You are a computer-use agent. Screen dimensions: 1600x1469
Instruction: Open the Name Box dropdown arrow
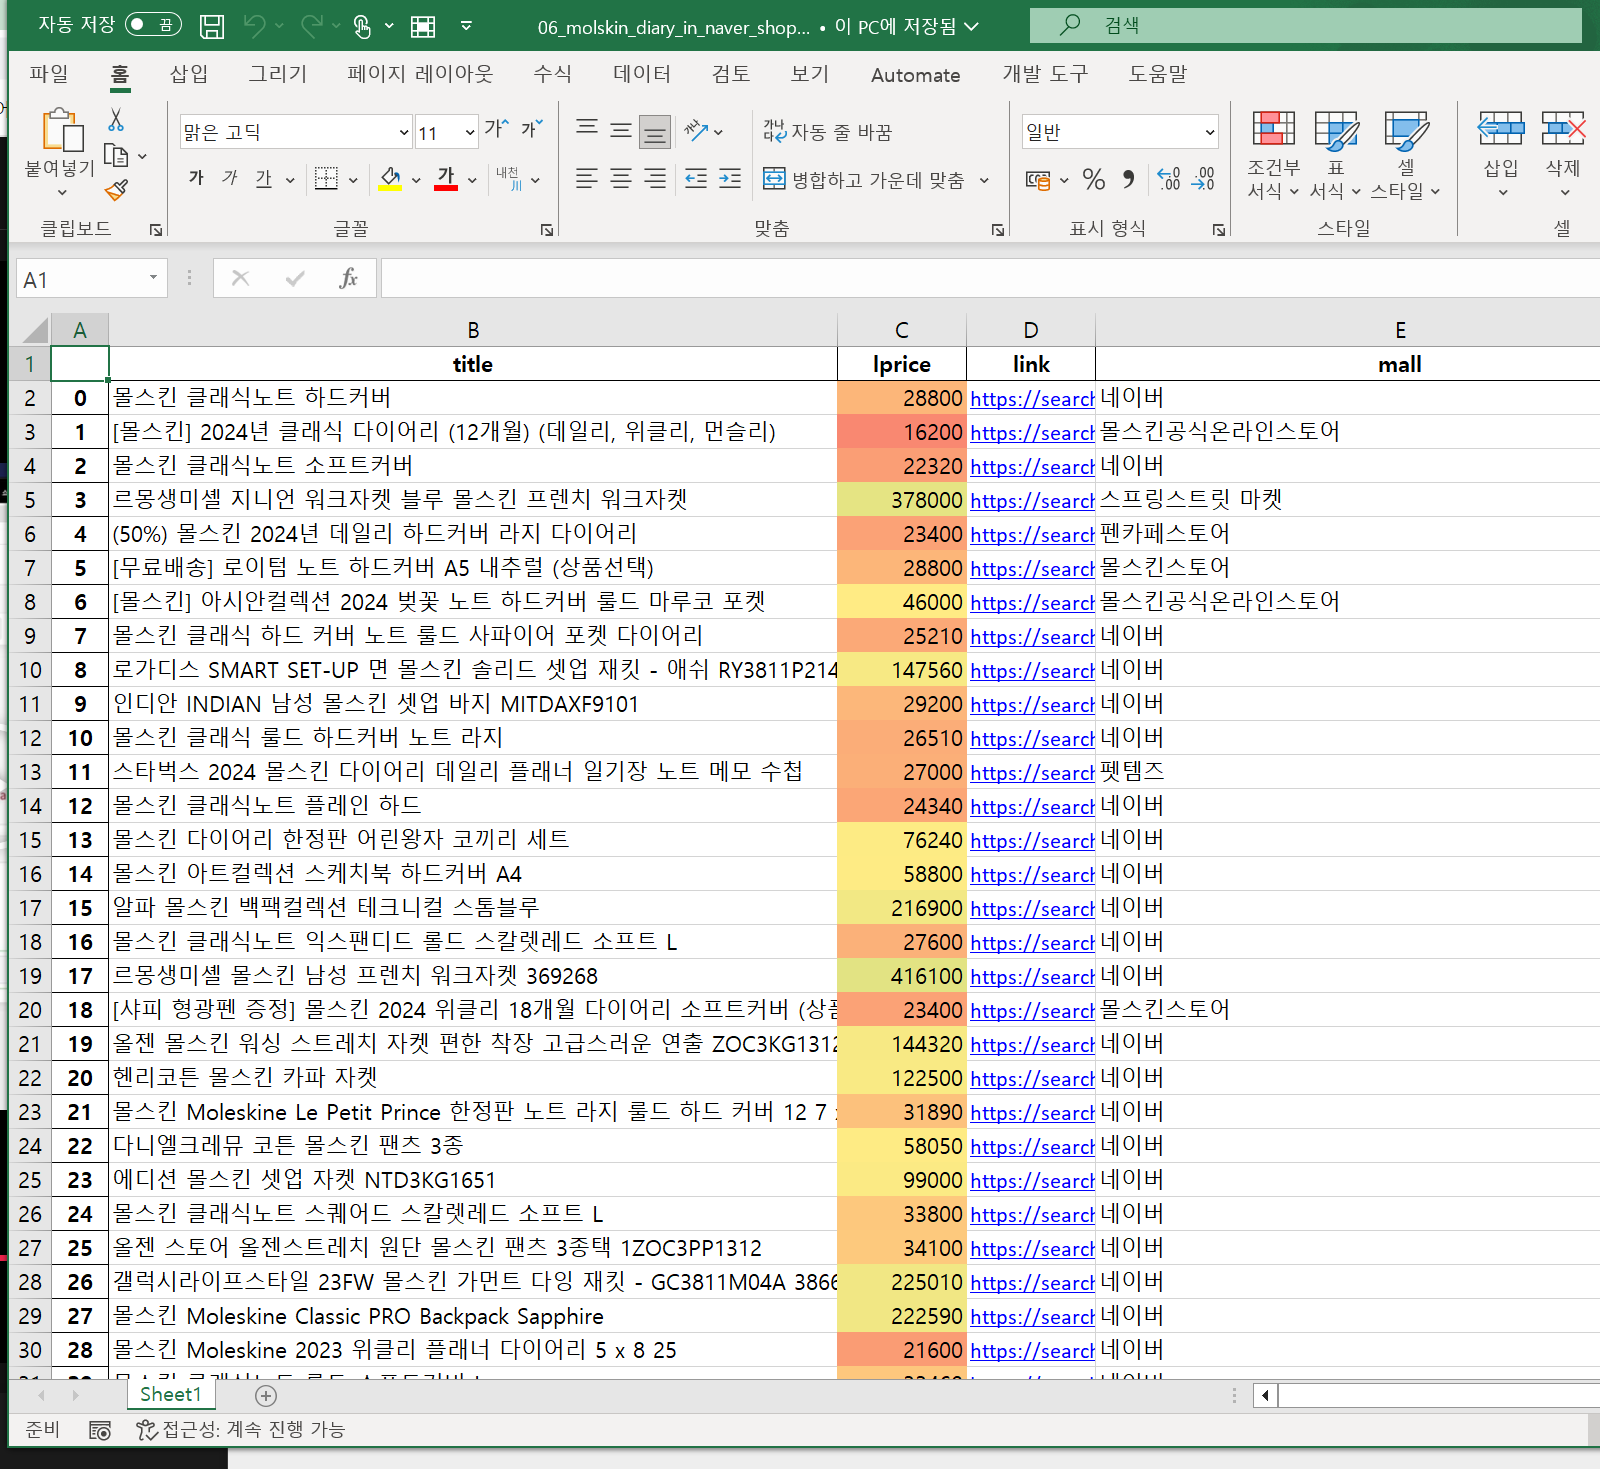[153, 278]
